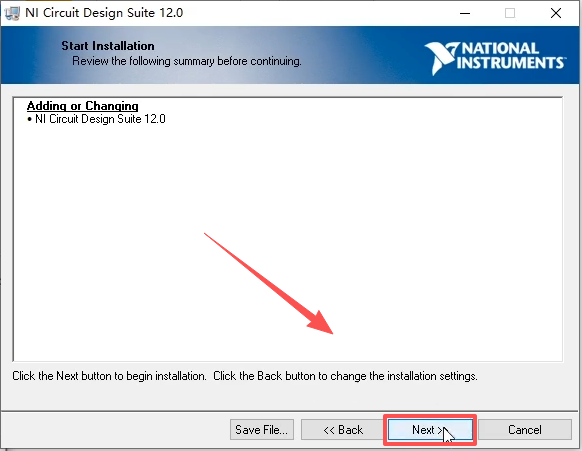
Task: Click the installer icon in the title bar
Action: tap(12, 13)
